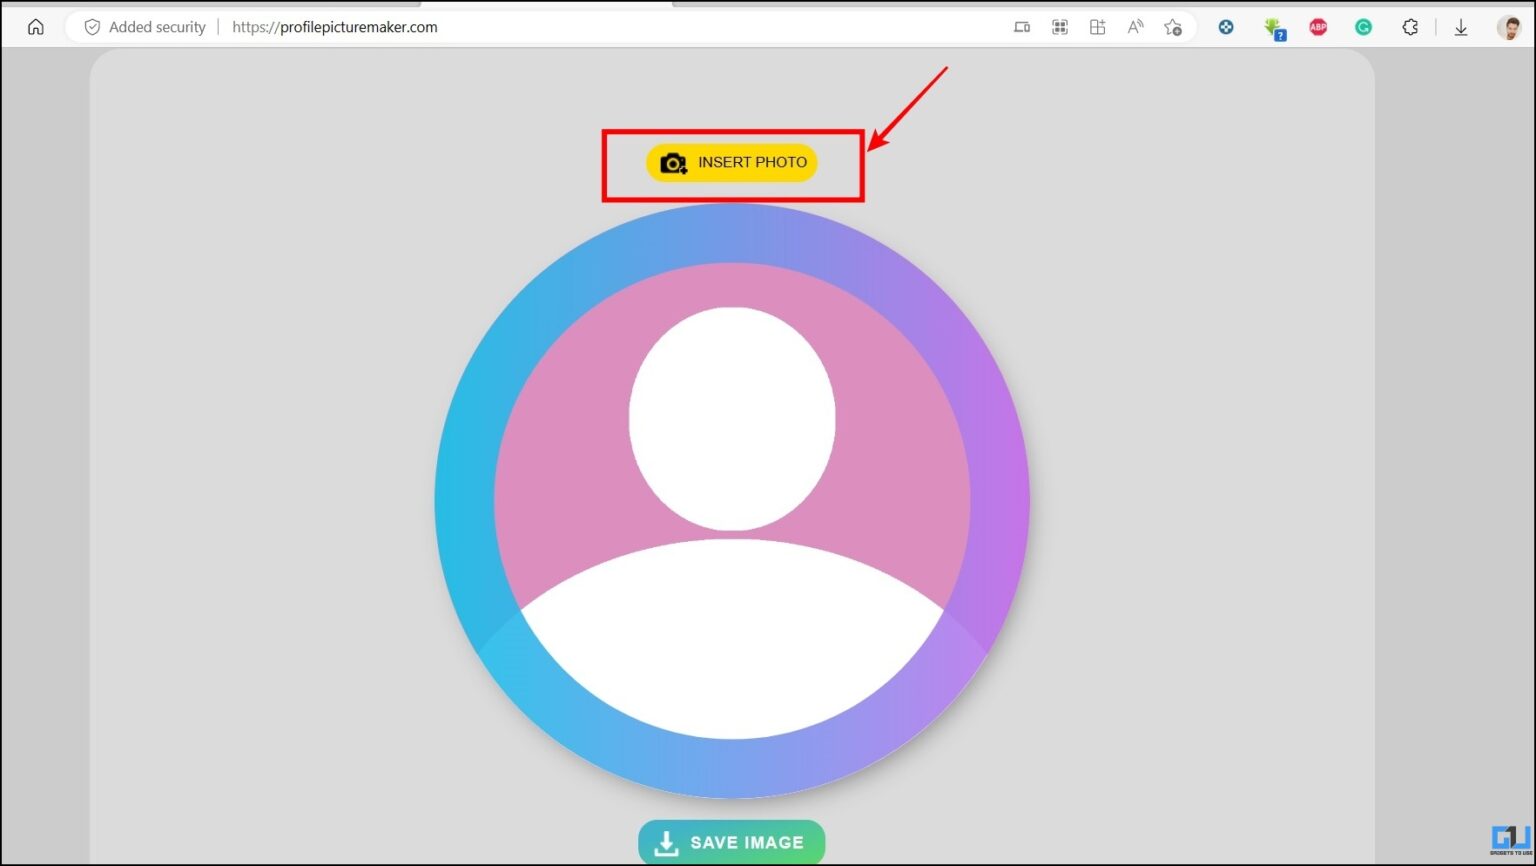Open split screen mode from the toolbar
Screen dimensions: 1536x866
1097,27
